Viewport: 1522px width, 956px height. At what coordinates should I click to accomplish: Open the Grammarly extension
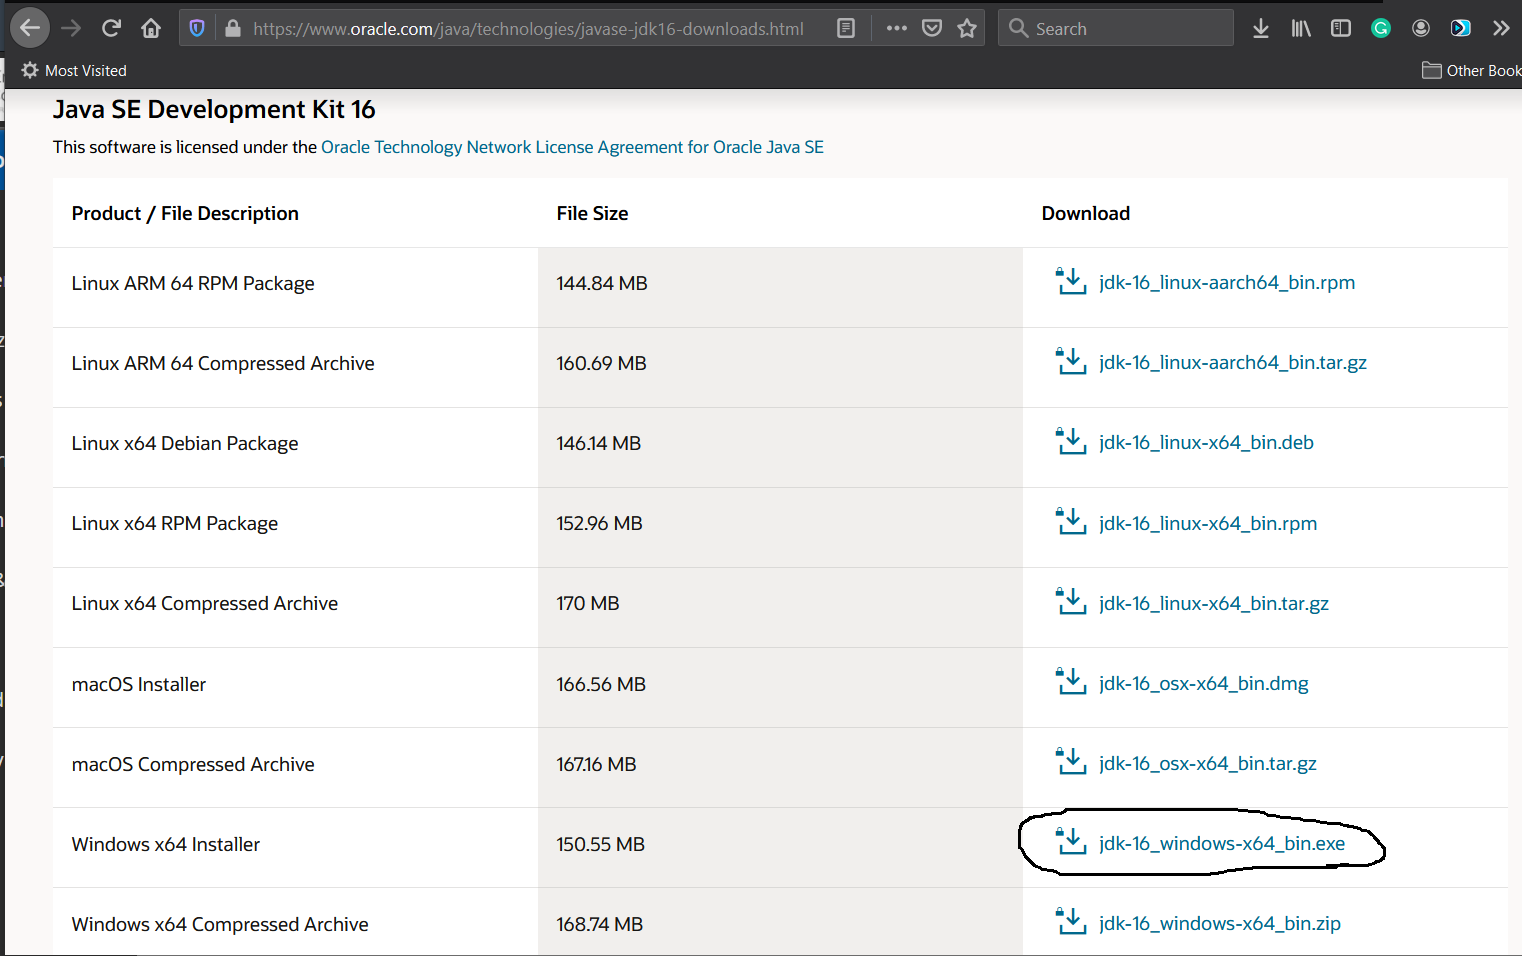pyautogui.click(x=1381, y=28)
